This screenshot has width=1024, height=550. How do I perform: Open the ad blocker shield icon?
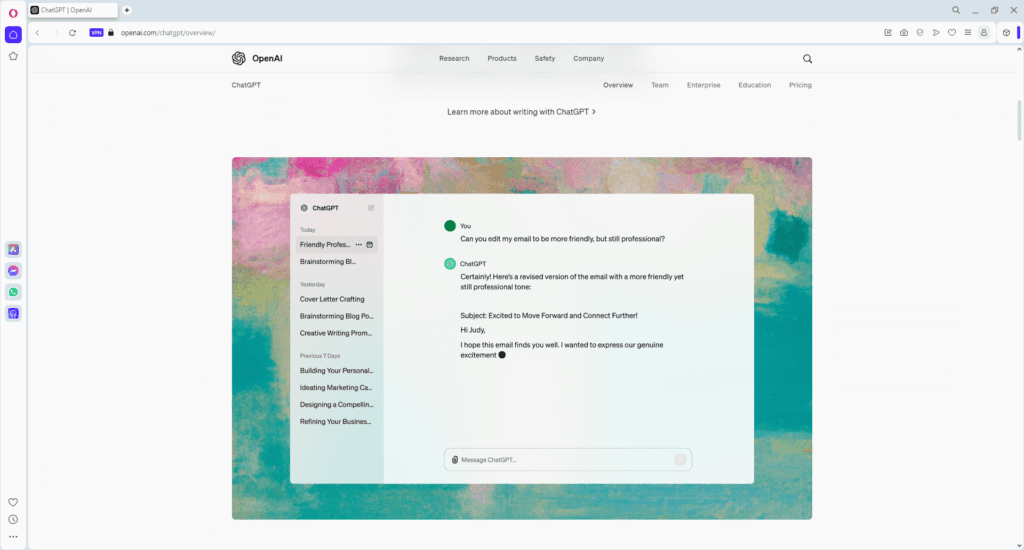click(920, 33)
